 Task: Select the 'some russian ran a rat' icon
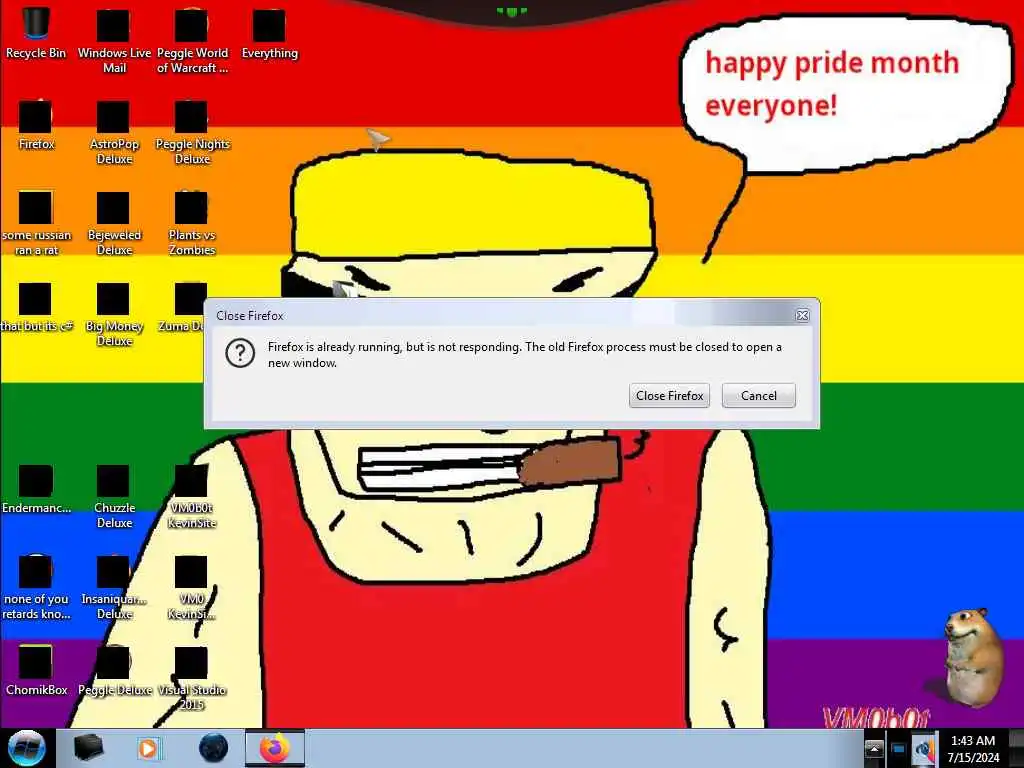(36, 223)
